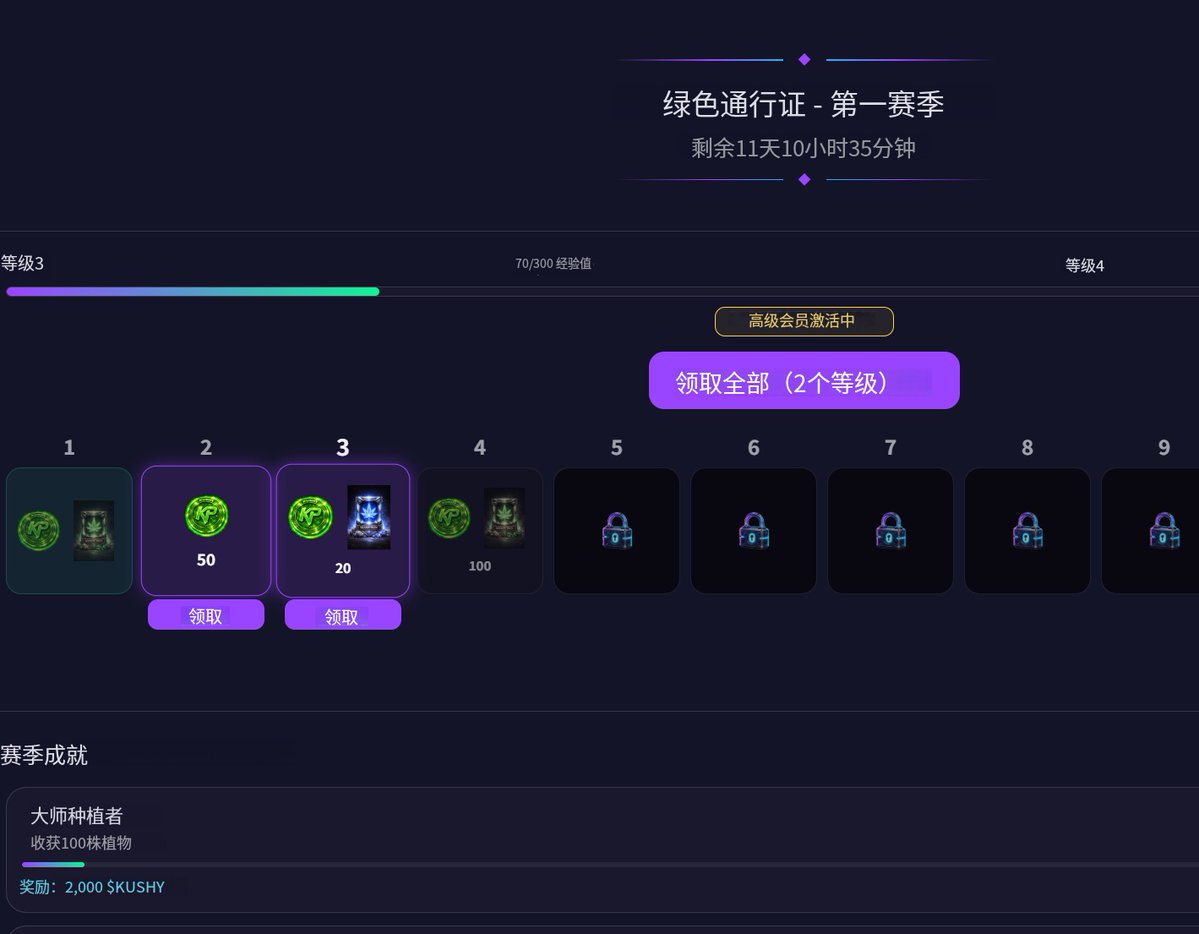Click the 等级4 label

1084,265
